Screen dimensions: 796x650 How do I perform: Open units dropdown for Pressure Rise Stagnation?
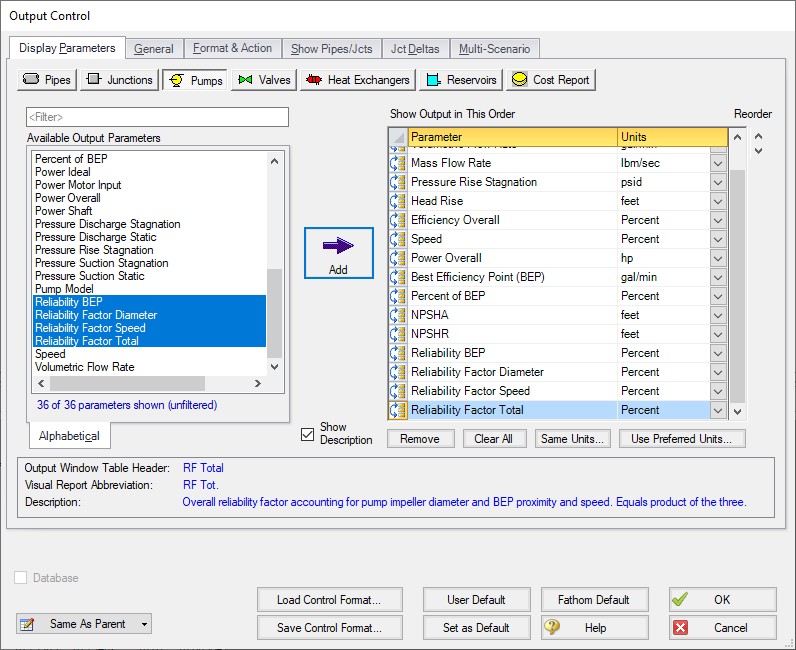coord(718,182)
